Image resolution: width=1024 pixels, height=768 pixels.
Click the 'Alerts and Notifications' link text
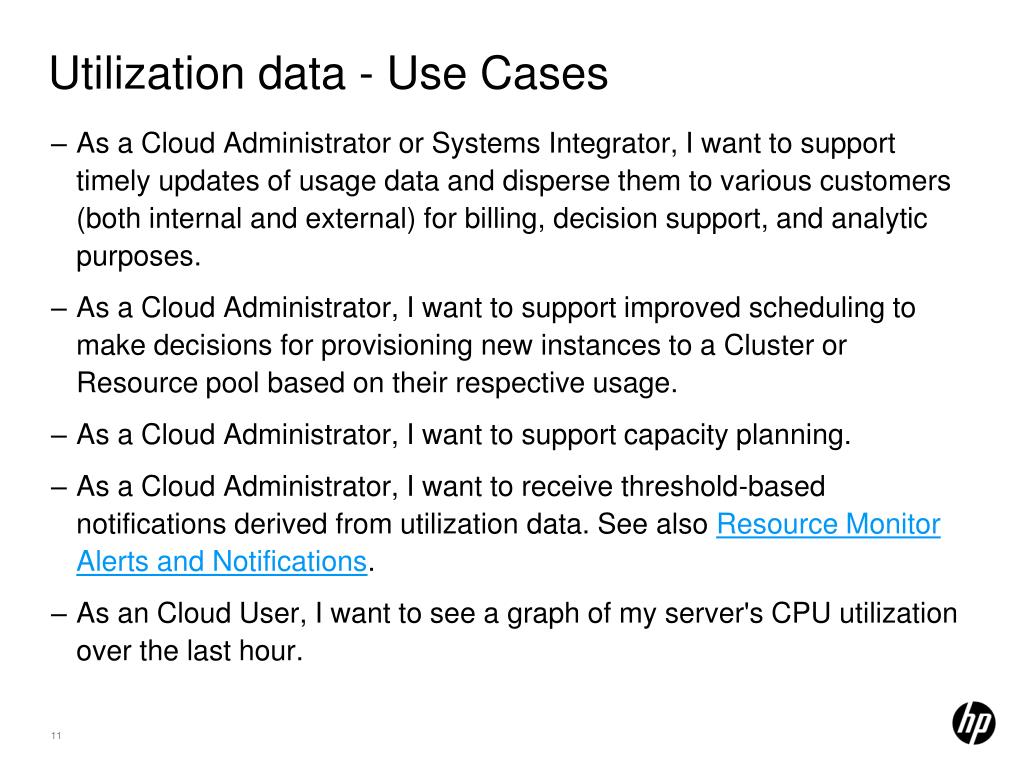tap(222, 562)
